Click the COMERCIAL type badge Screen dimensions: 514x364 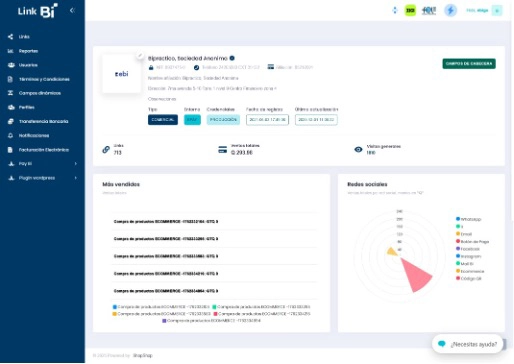(x=163, y=120)
